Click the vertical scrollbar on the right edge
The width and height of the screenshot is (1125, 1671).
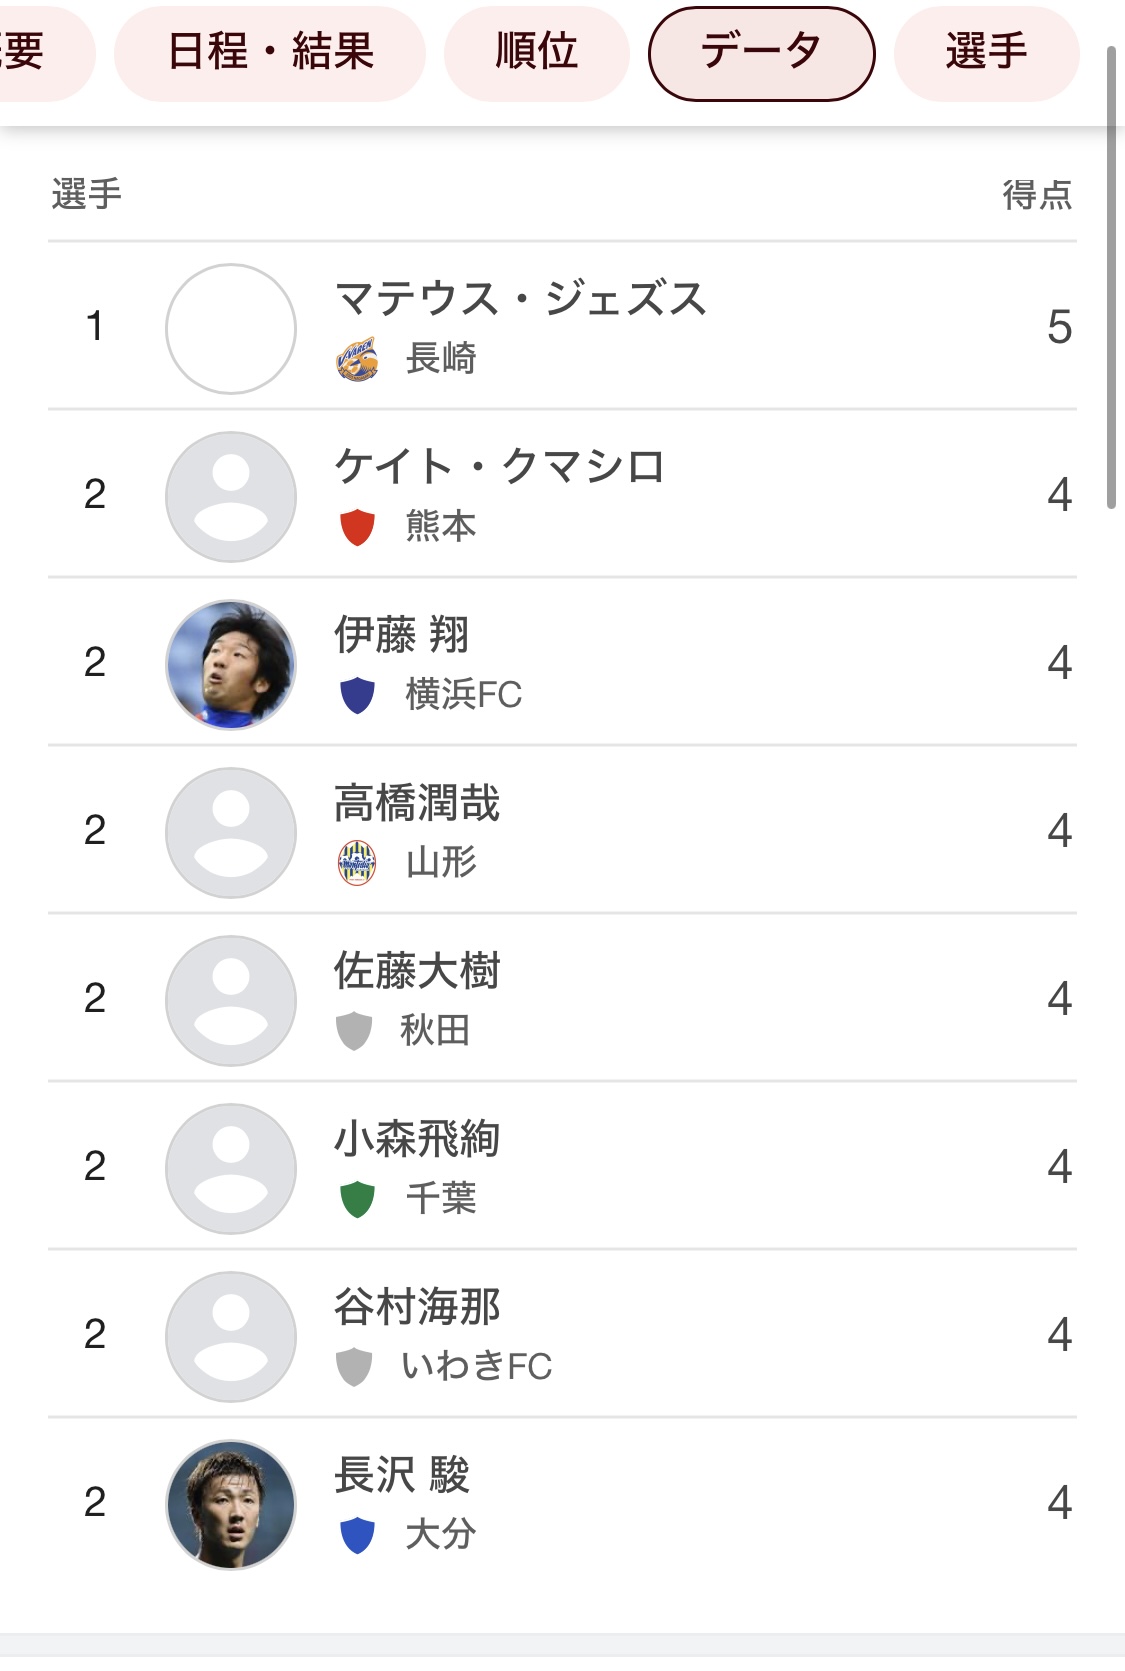point(1111,278)
